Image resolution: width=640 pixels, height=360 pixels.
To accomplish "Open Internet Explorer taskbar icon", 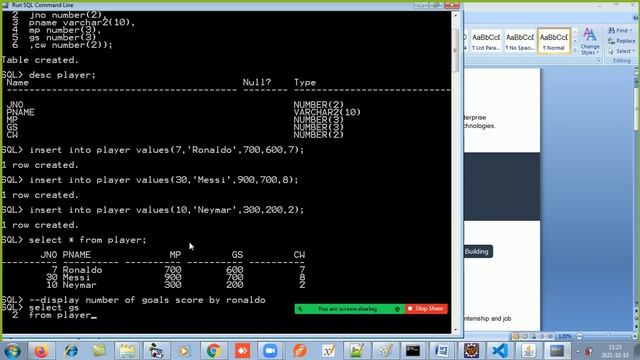I will (x=71, y=351).
